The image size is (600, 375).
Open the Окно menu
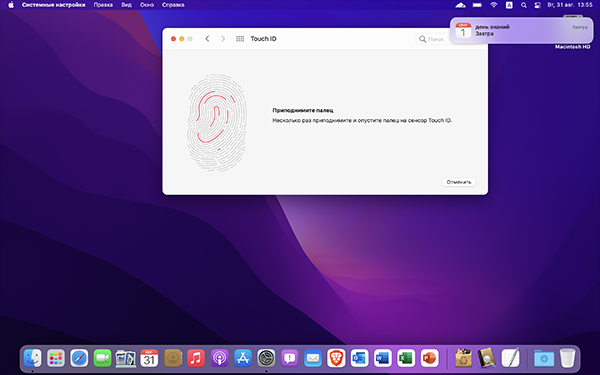147,5
